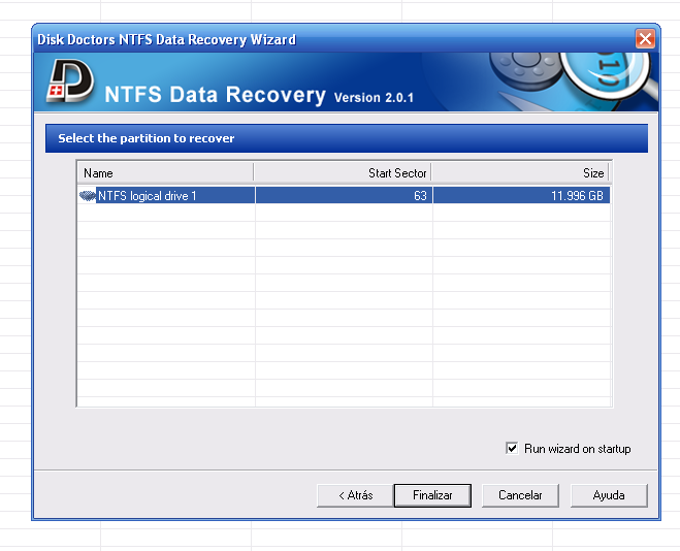Sort list by Start Sector column header
Image resolution: width=680 pixels, height=551 pixels.
(343, 173)
